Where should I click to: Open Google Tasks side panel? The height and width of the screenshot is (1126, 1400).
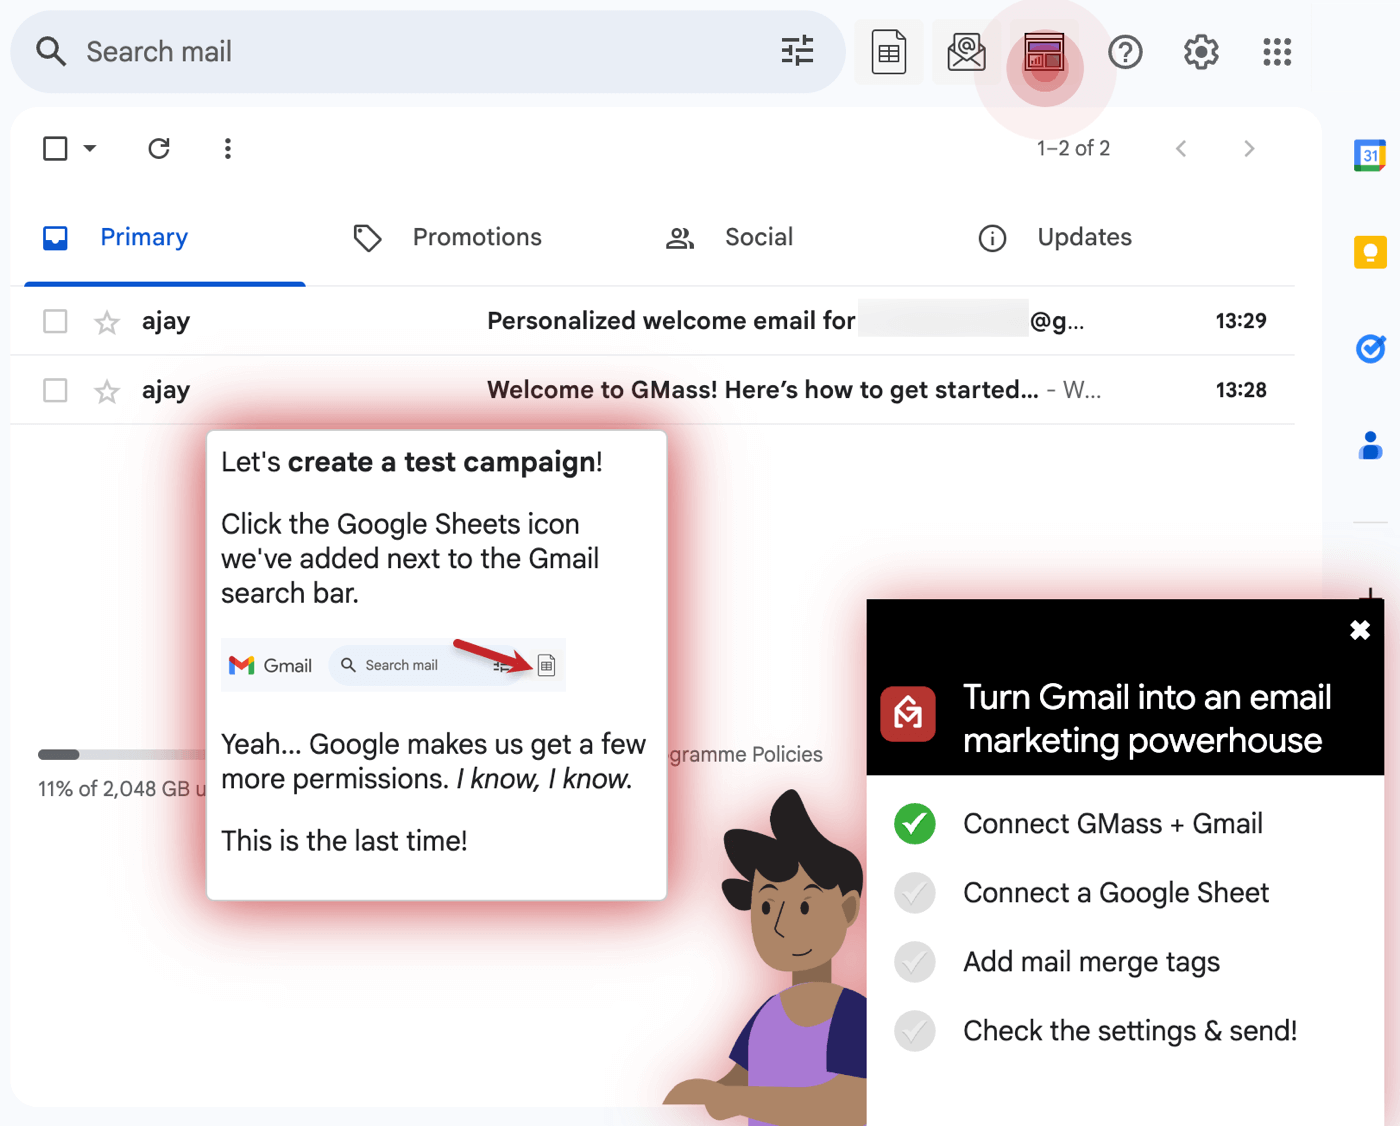(x=1370, y=348)
